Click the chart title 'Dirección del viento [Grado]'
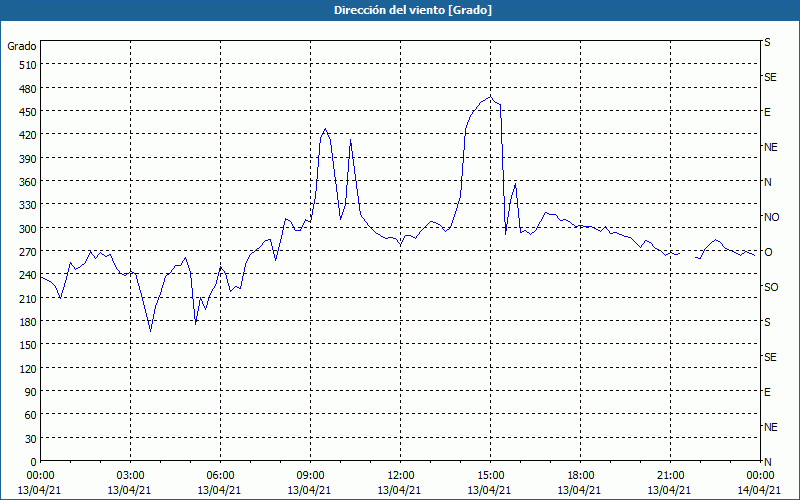800x500 pixels. point(399,10)
